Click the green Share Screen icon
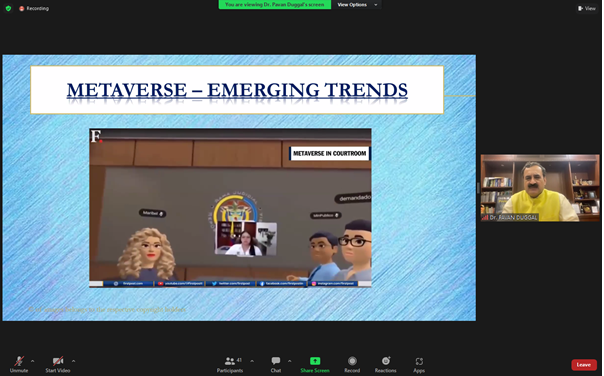This screenshot has width=604, height=376. click(315, 361)
